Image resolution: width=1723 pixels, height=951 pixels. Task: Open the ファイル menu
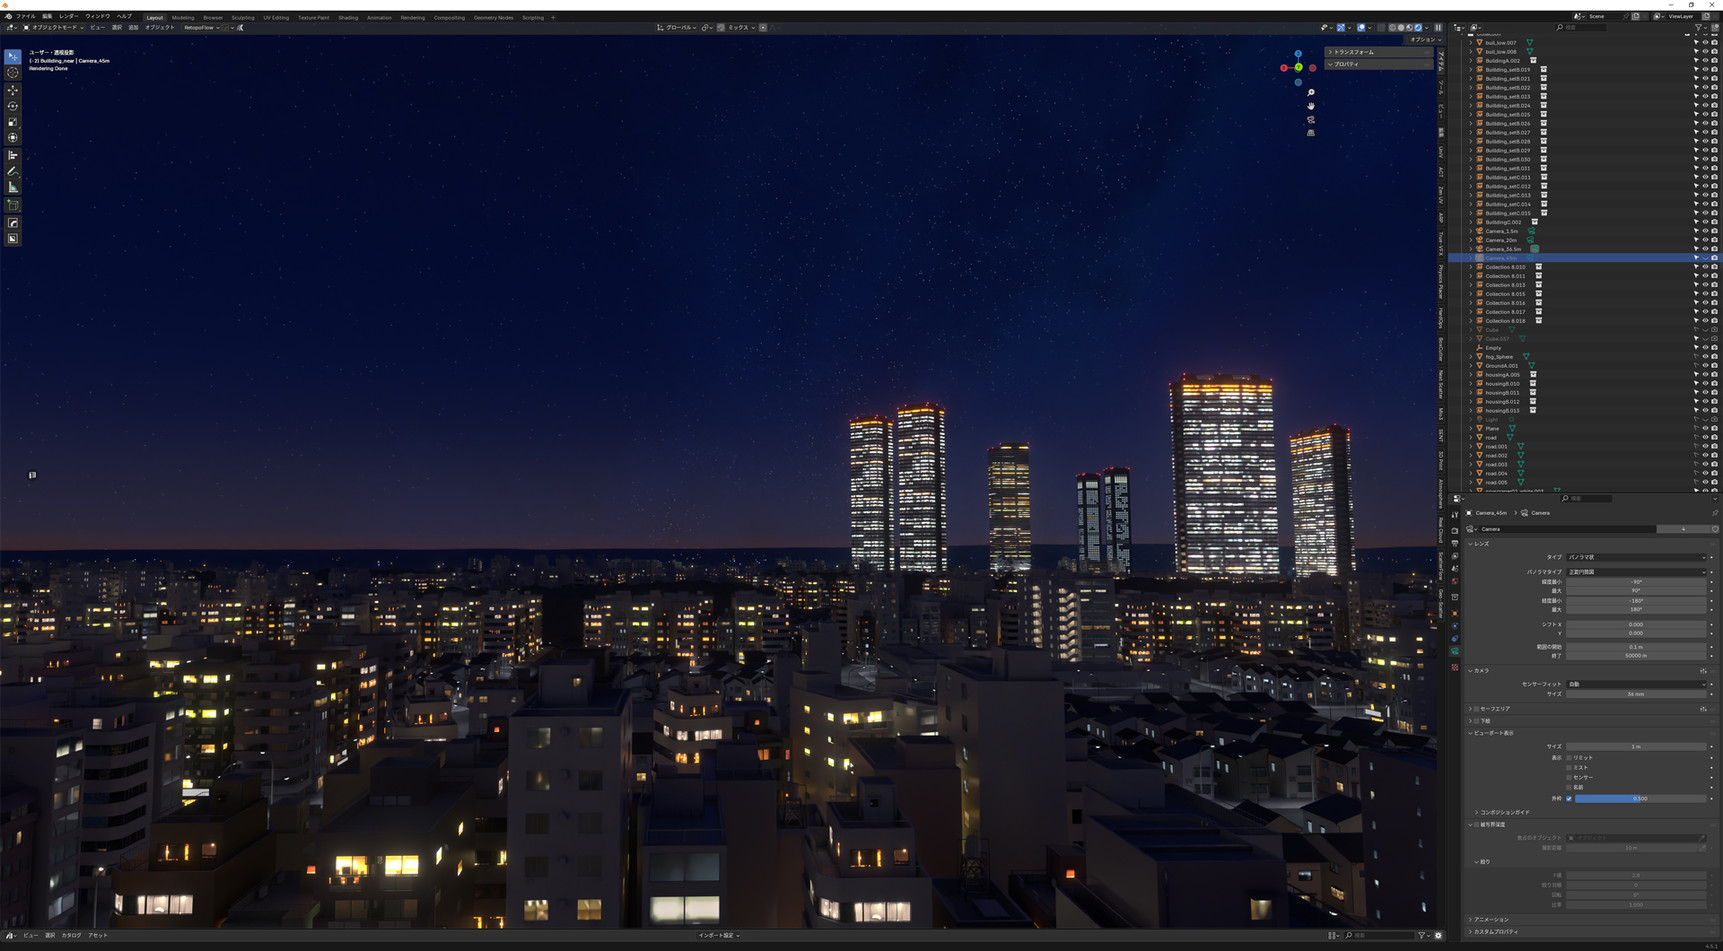pyautogui.click(x=25, y=17)
